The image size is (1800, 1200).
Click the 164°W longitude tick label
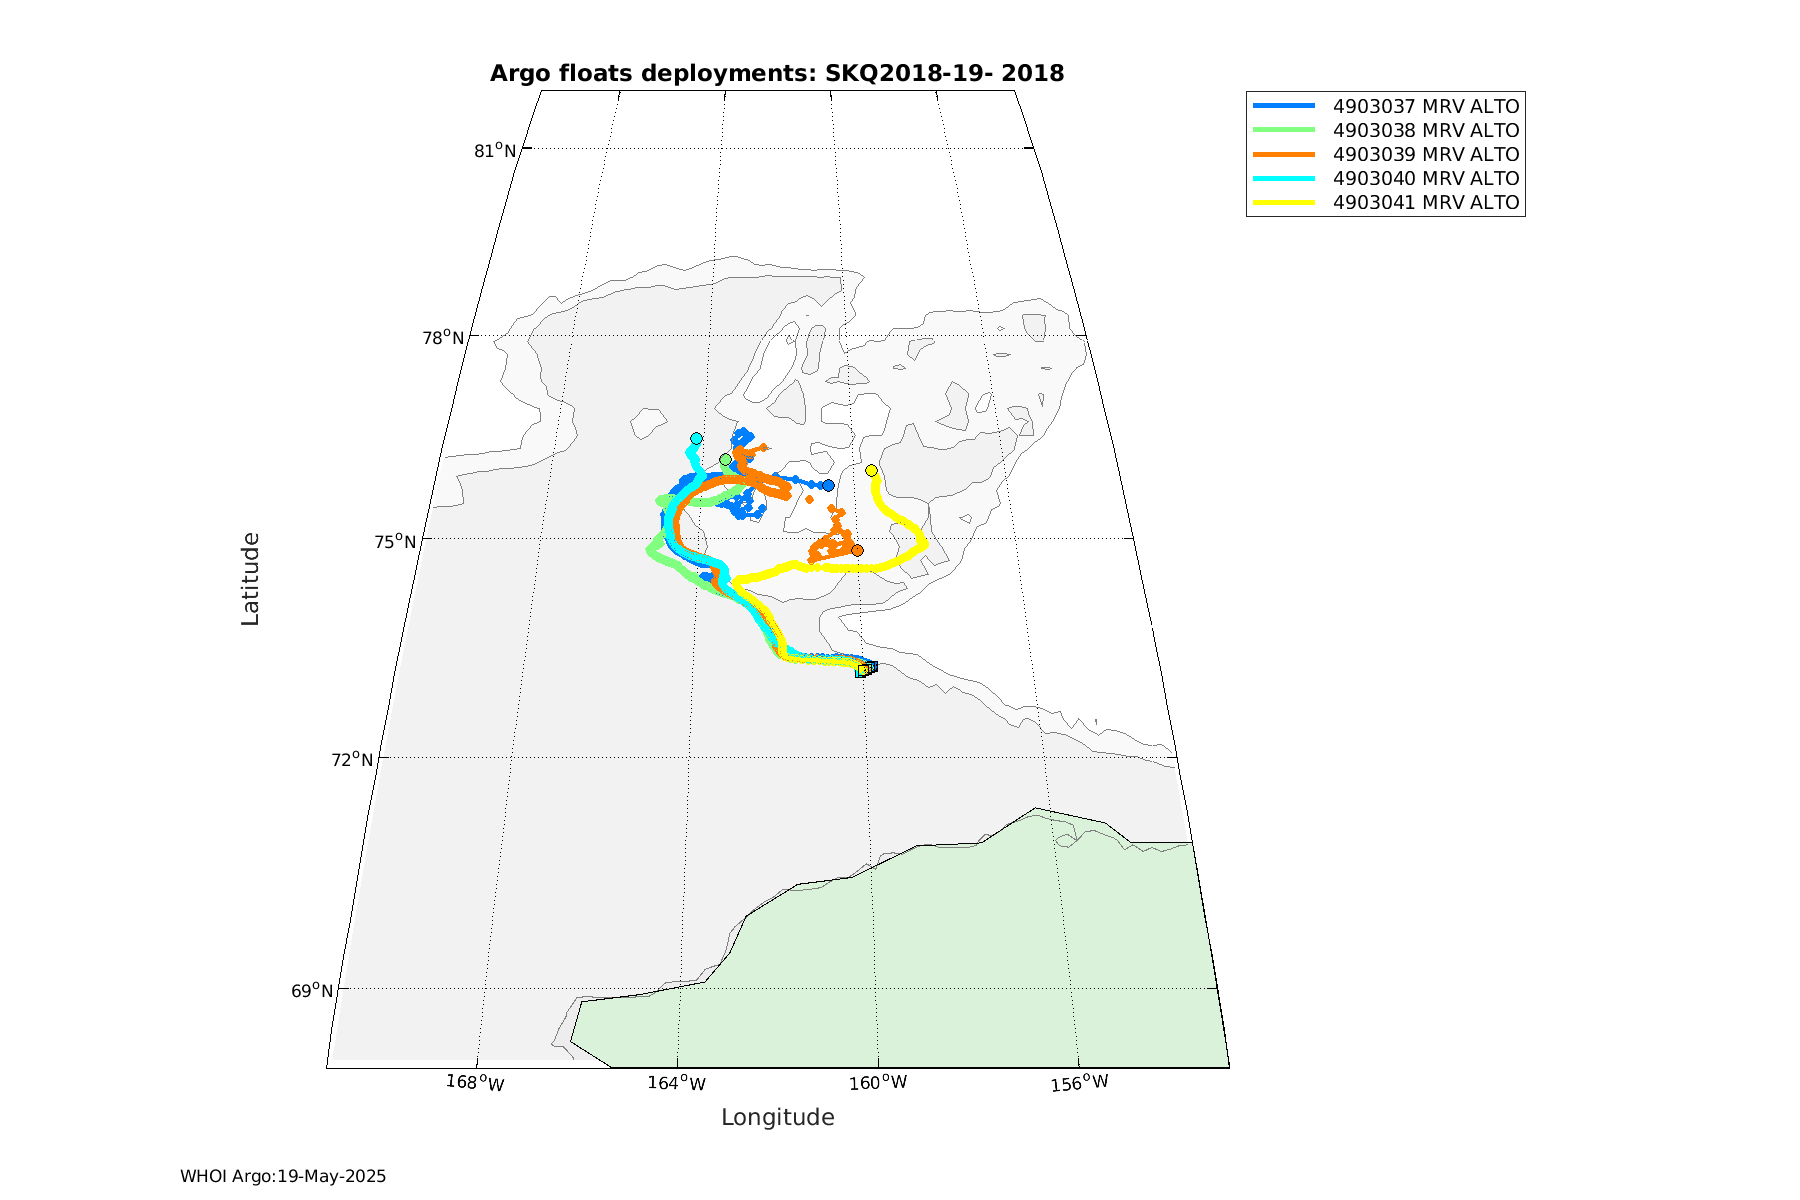[677, 1082]
